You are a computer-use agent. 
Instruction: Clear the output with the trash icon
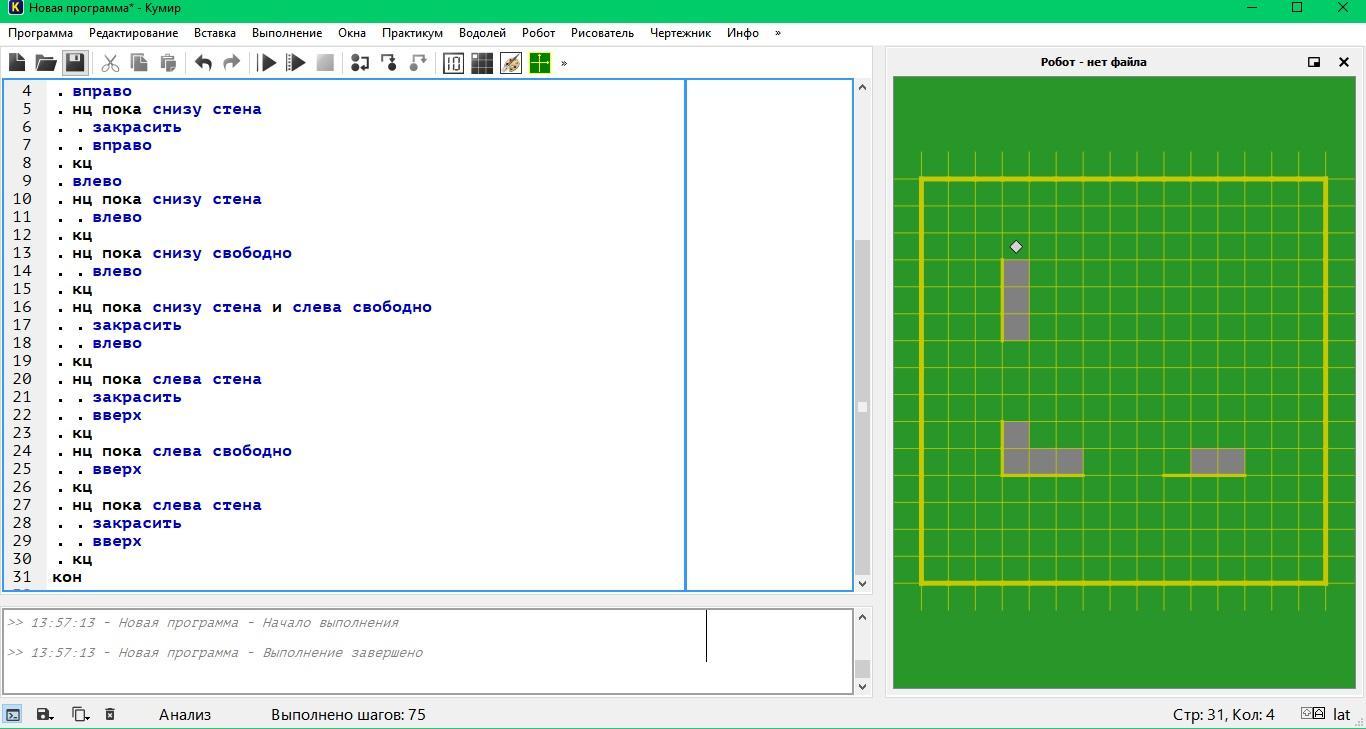click(x=110, y=714)
